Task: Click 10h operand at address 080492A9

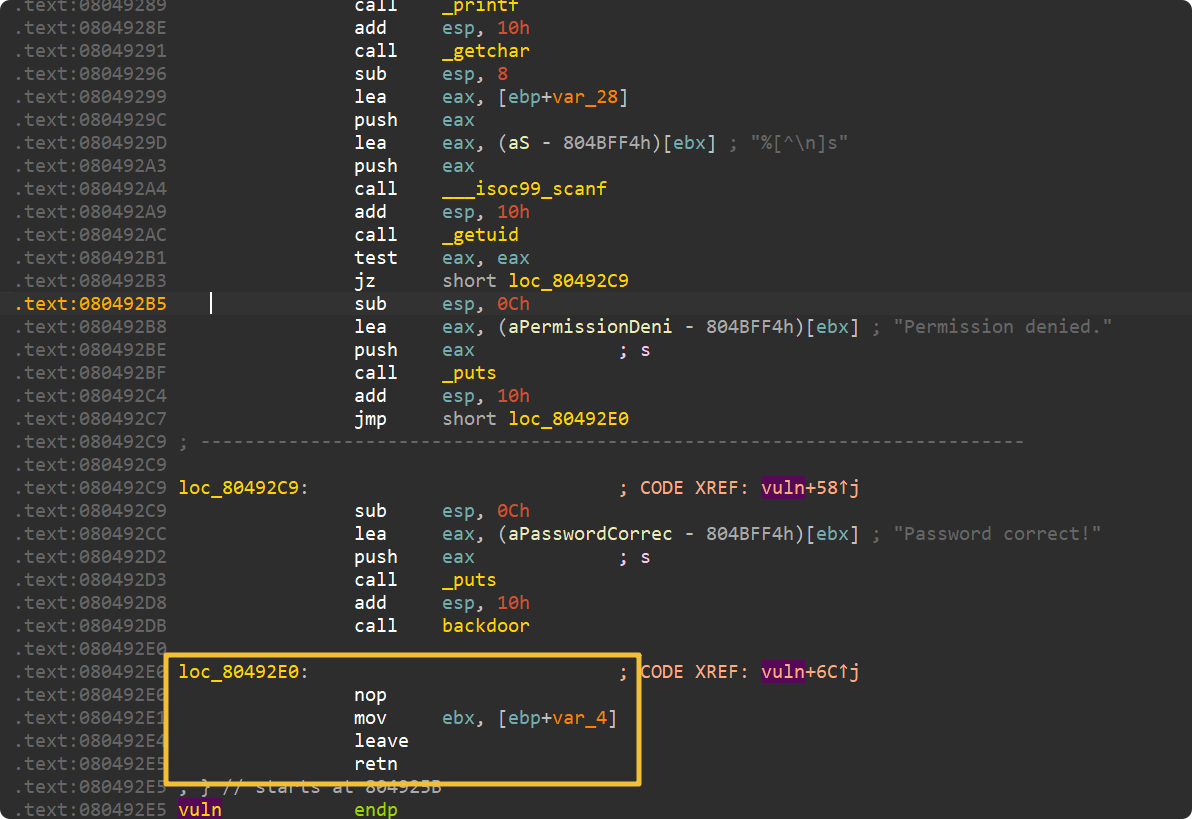Action: (513, 212)
